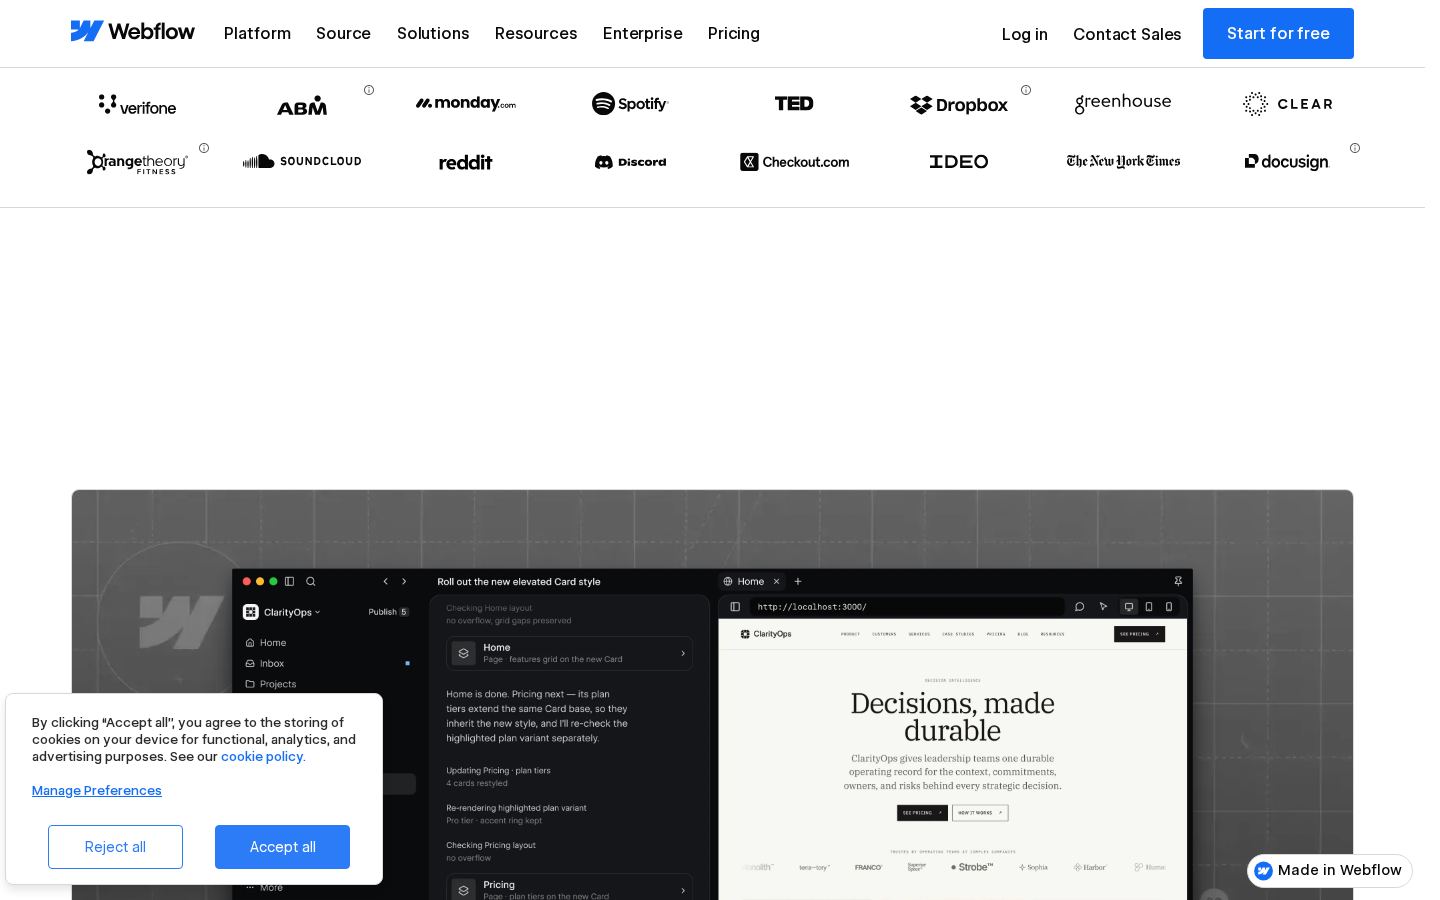The height and width of the screenshot is (900, 1440).
Task: Click the TED logo
Action: pos(794,103)
